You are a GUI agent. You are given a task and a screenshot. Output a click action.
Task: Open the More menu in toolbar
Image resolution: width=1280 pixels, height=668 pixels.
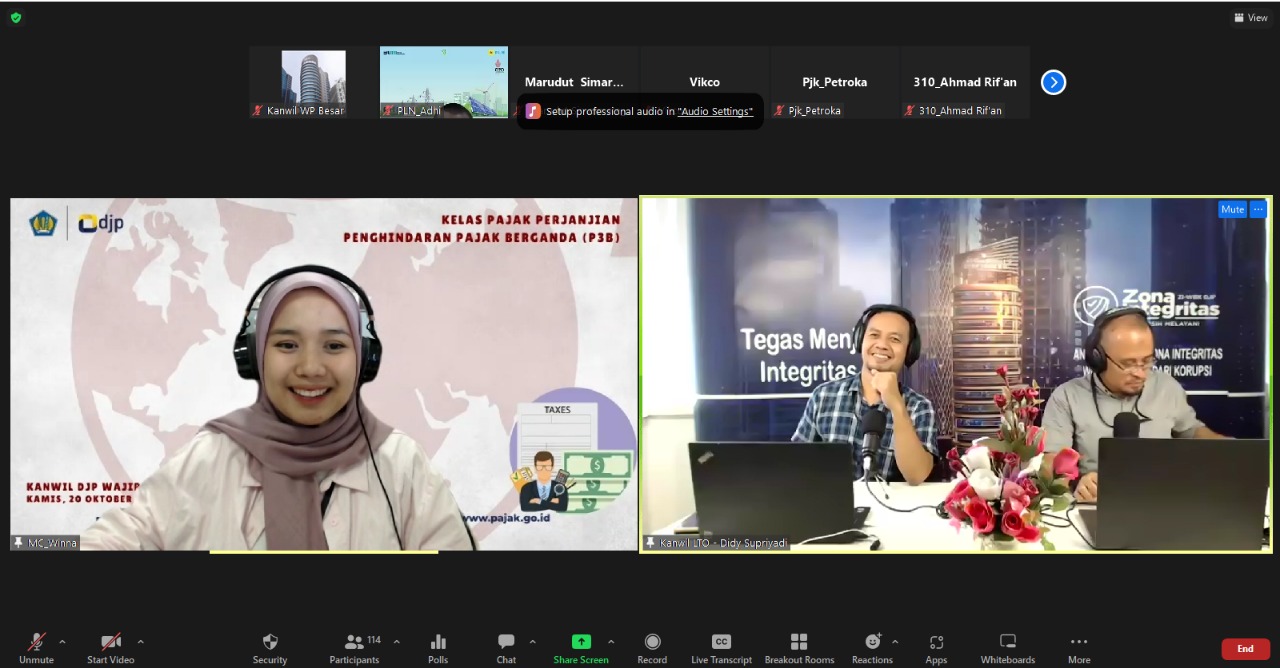pos(1078,642)
